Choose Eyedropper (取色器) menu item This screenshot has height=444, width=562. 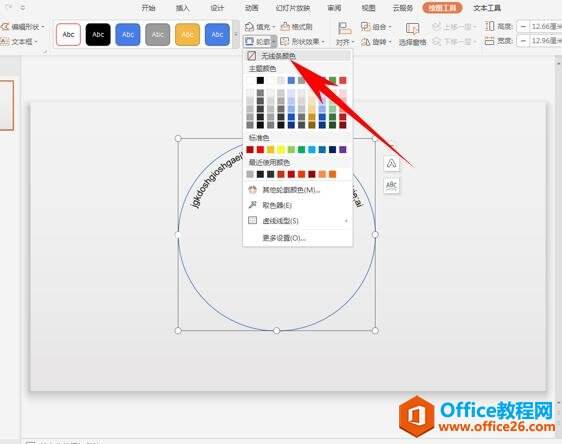(297, 205)
